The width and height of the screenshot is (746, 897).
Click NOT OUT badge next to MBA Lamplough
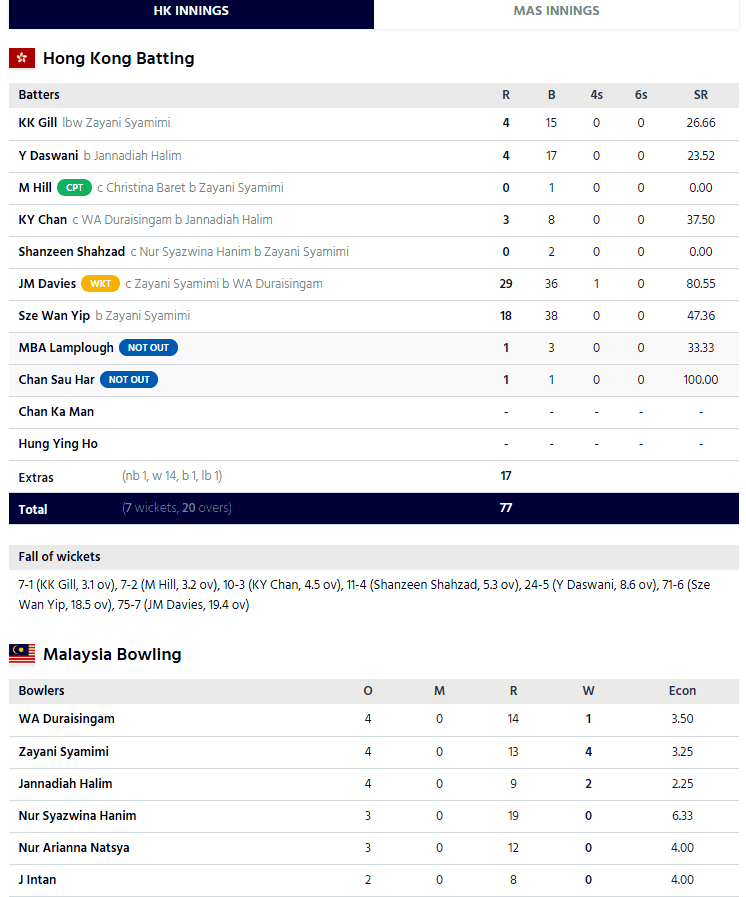[149, 348]
